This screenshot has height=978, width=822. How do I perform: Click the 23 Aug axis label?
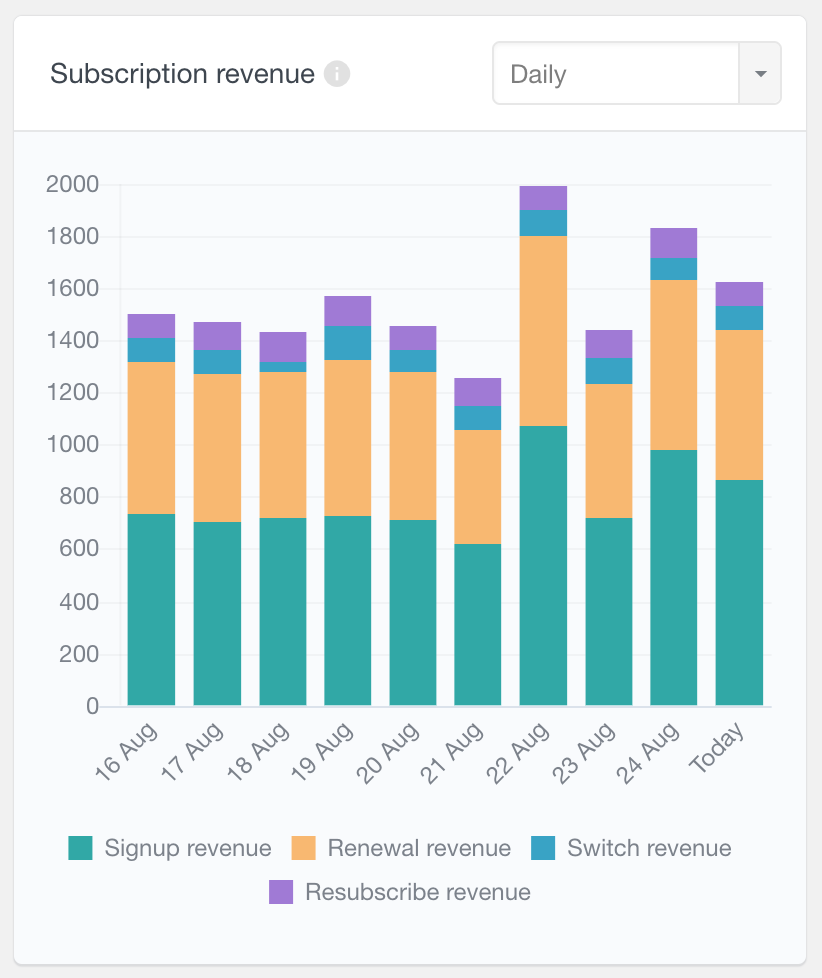pos(584,752)
